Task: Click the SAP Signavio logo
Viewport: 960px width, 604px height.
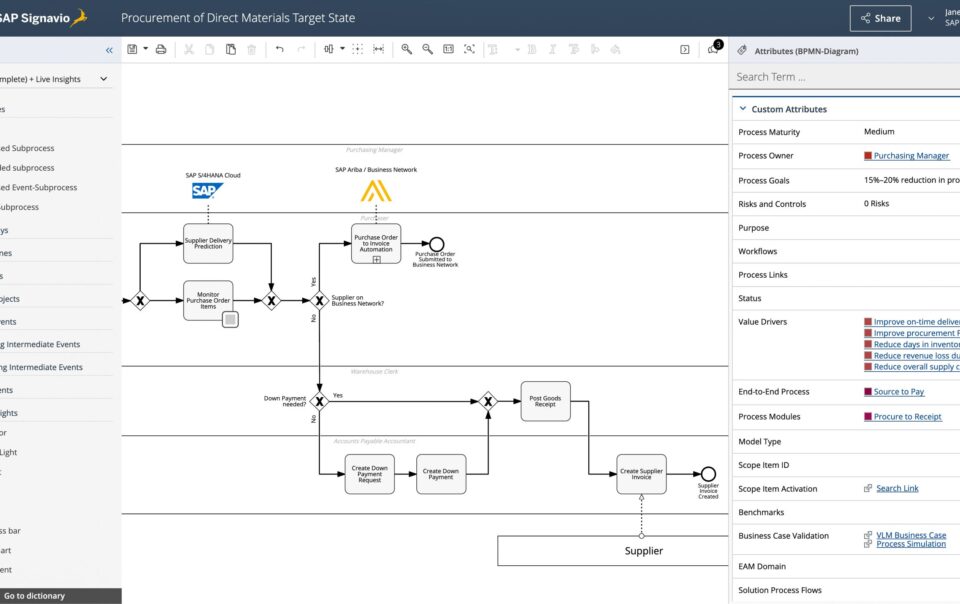Action: click(43, 18)
